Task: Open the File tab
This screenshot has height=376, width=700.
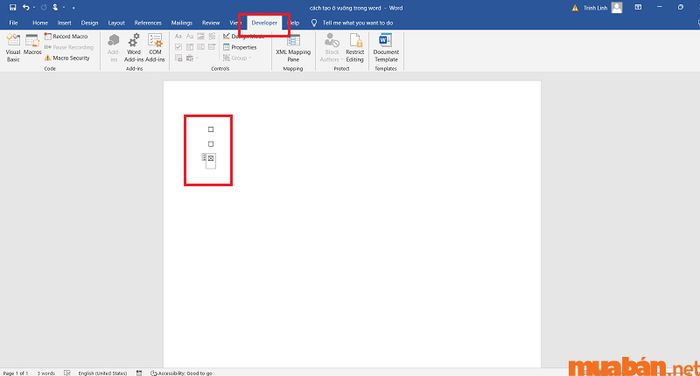Action: (x=13, y=22)
